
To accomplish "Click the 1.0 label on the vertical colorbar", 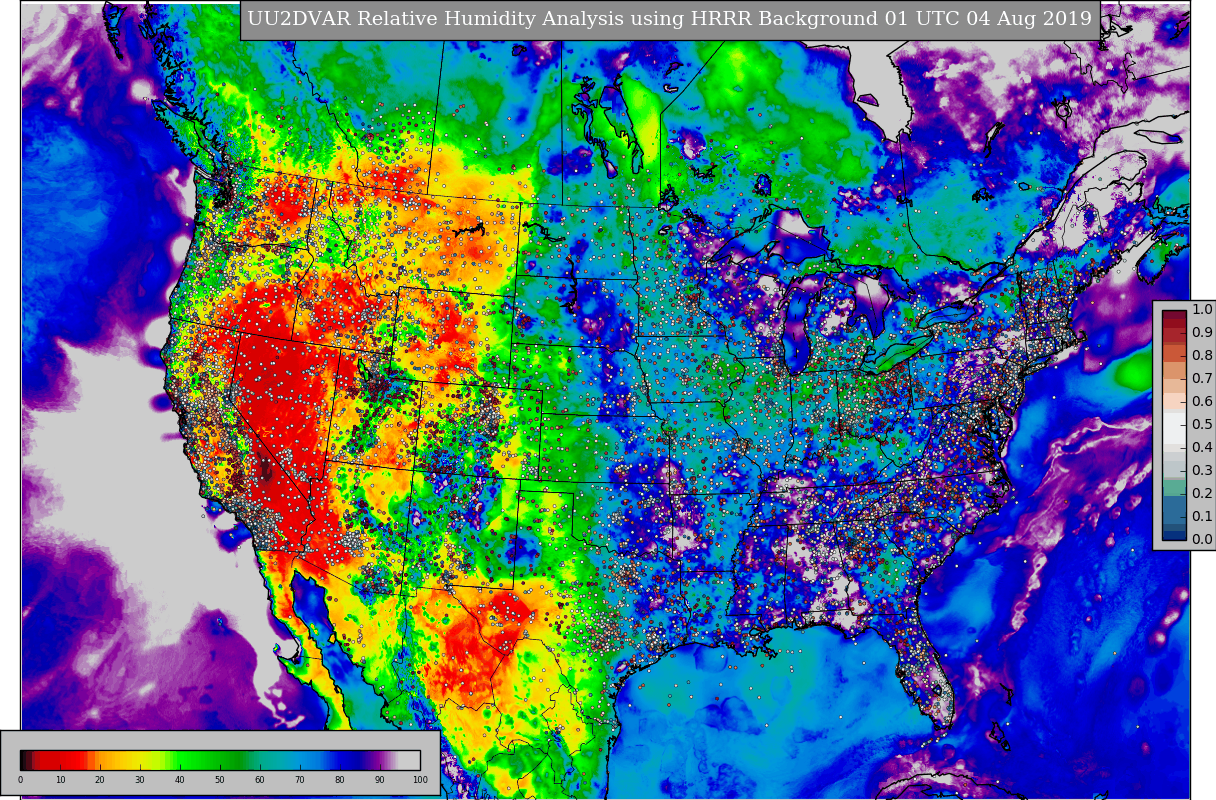I will 1202,309.
